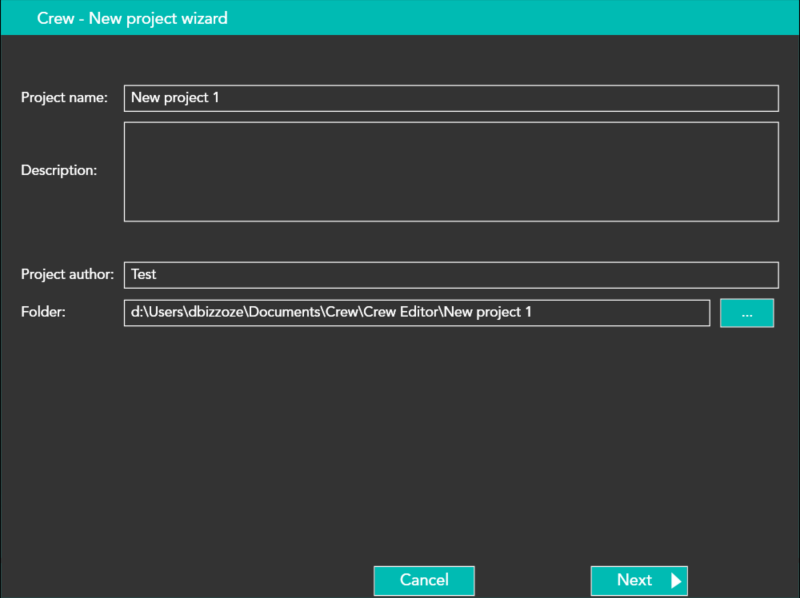Click the 'Description:' label
The image size is (800, 598).
point(59,171)
